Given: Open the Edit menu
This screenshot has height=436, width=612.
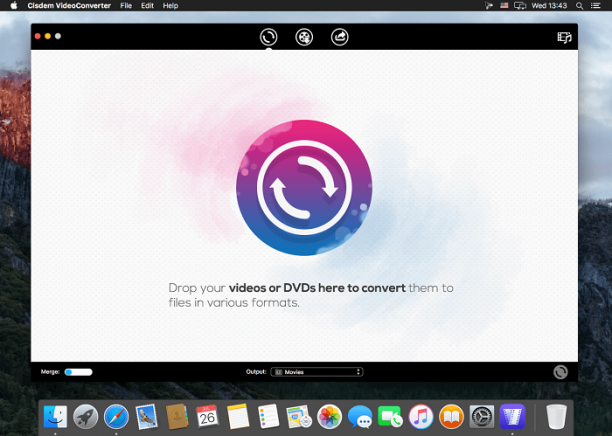Looking at the screenshot, I should click(147, 5).
